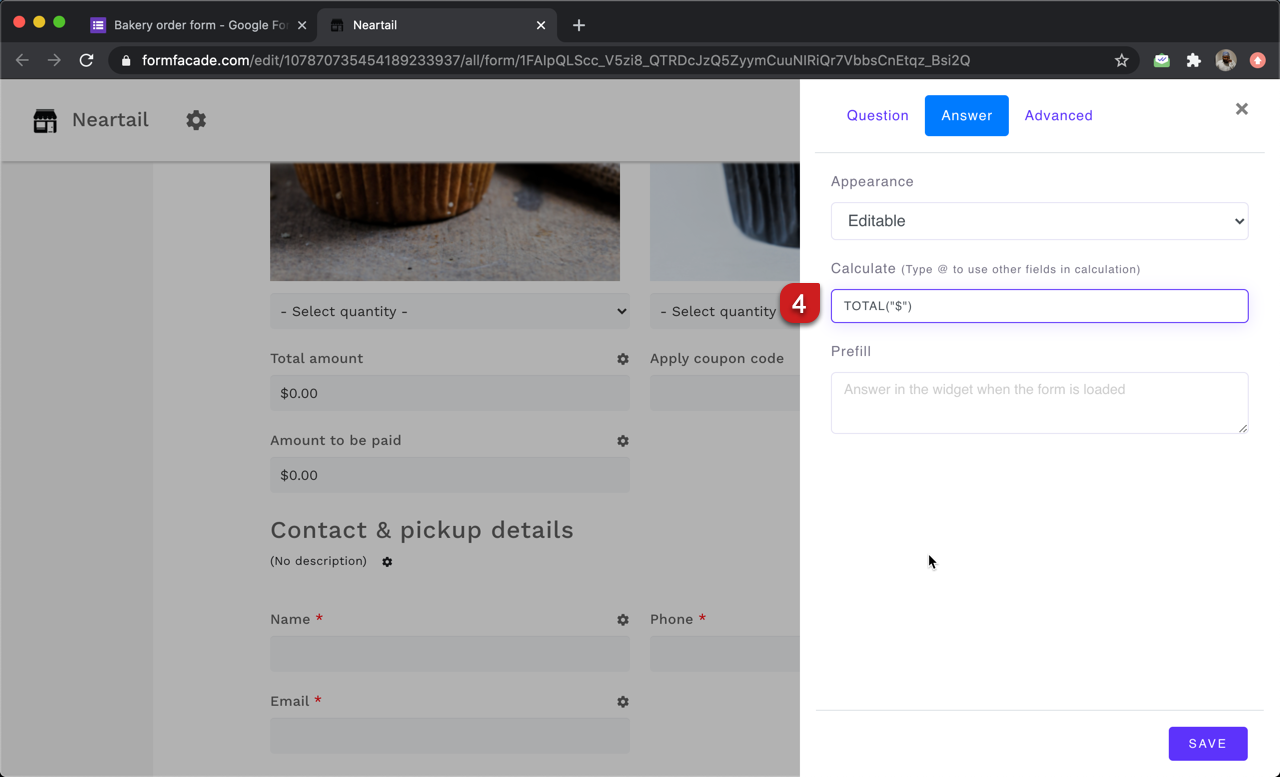Screen dimensions: 1280x777
Task: Click the Neartail store logo icon
Action: tap(45, 121)
